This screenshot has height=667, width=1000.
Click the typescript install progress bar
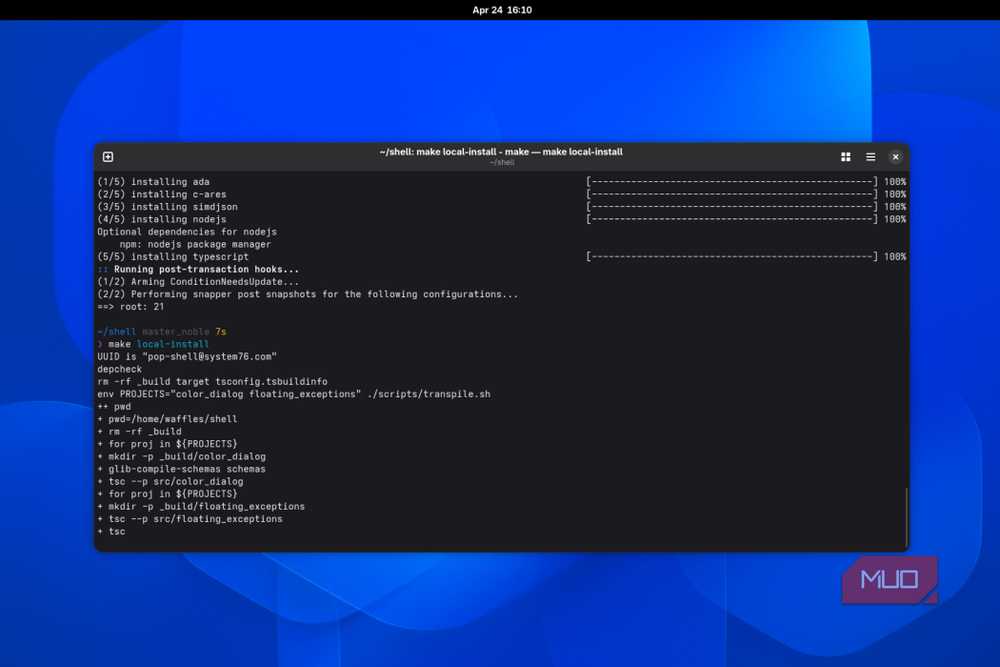[x=732, y=257]
